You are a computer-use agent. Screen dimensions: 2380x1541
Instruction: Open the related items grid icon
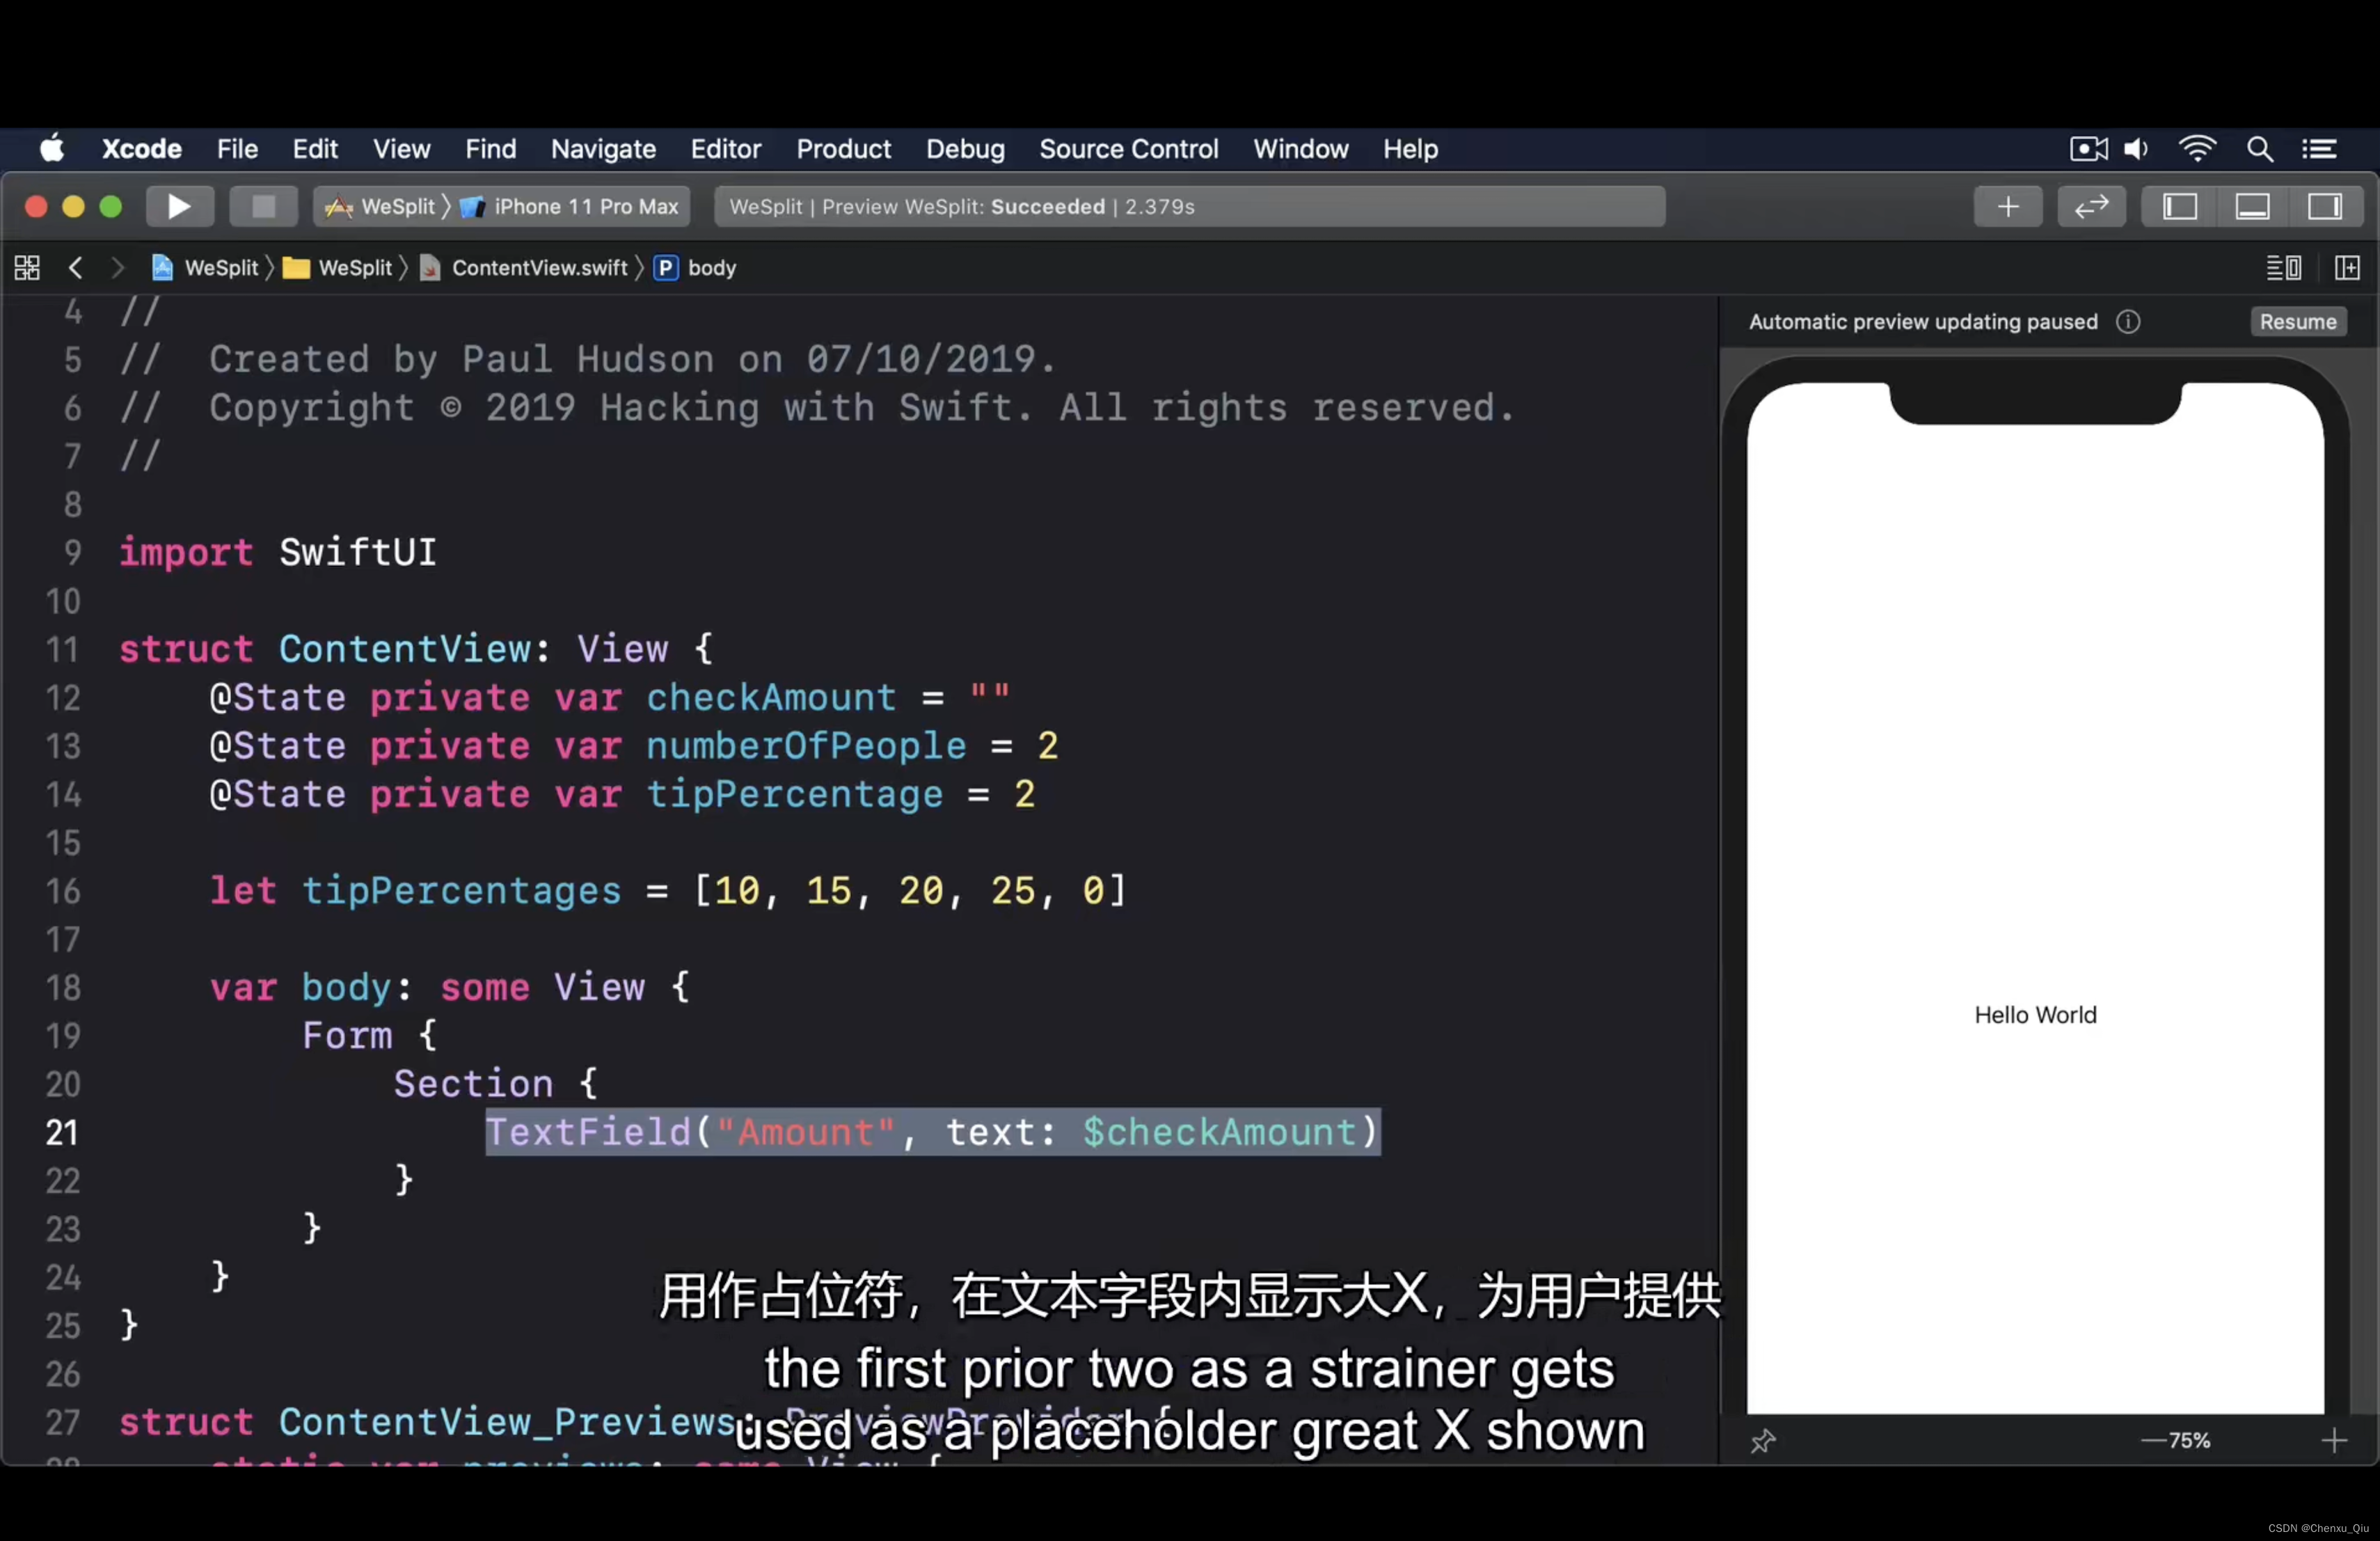pos(27,268)
